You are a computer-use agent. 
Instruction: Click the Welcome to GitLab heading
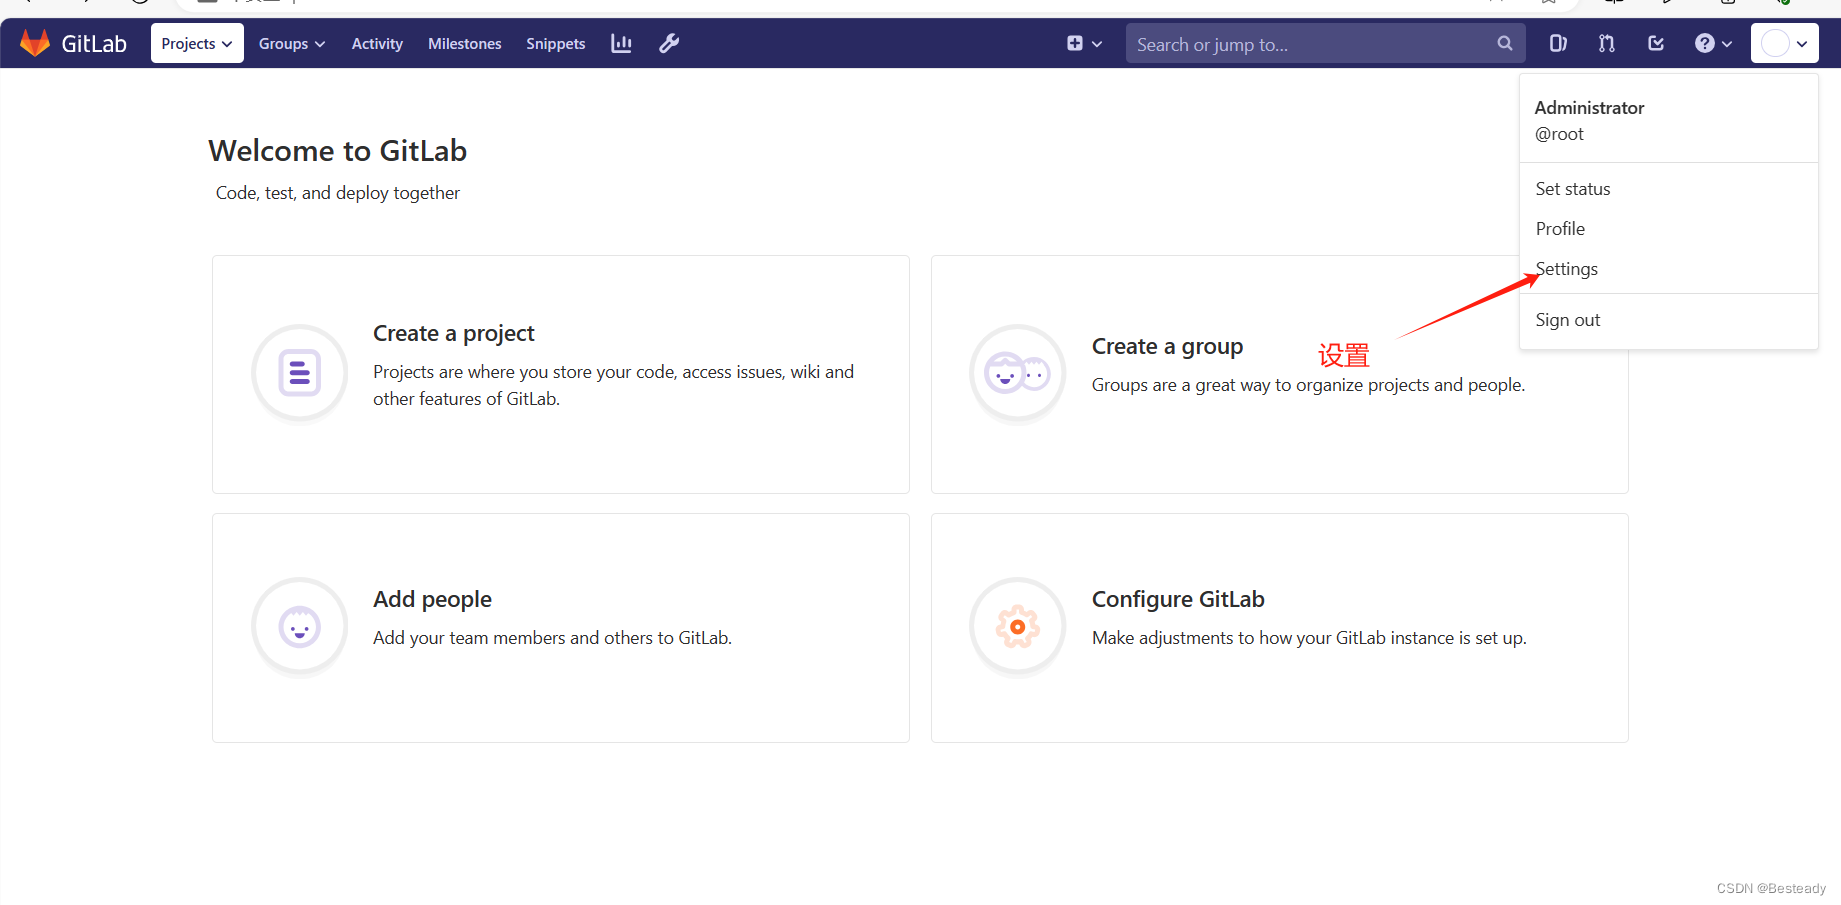(x=338, y=151)
